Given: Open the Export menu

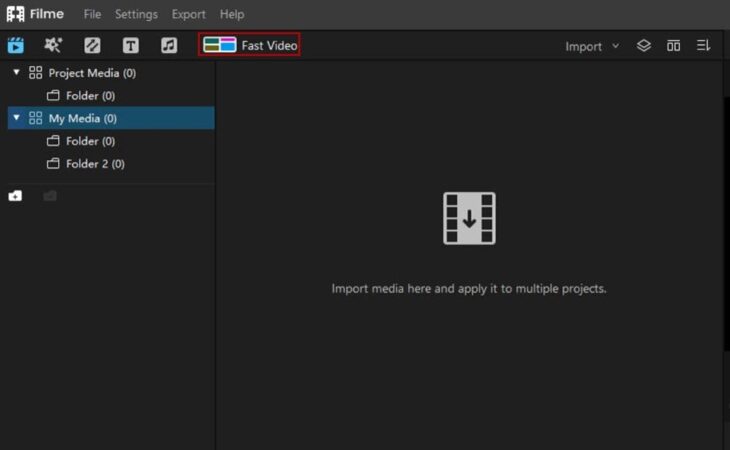Looking at the screenshot, I should [x=188, y=14].
